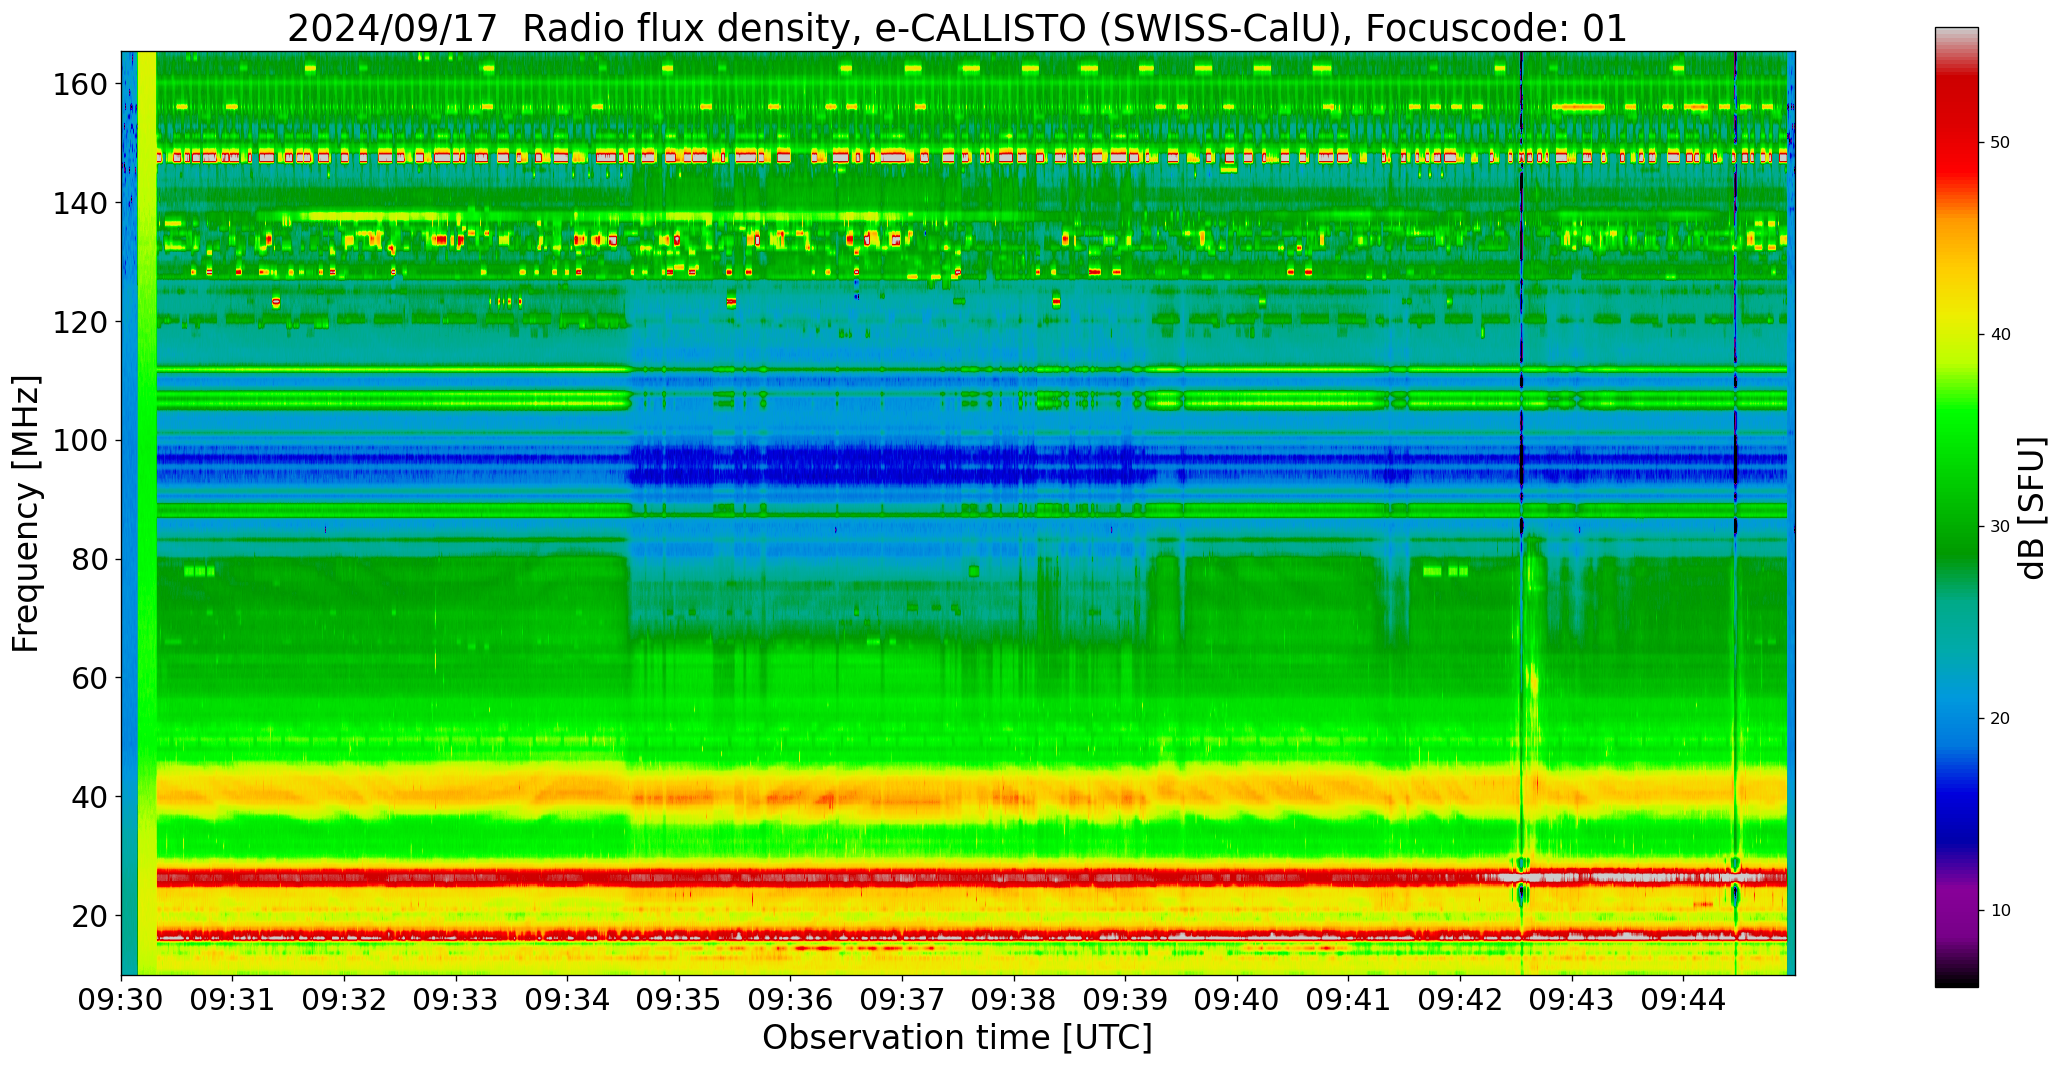This screenshot has height=1067, width=2062.
Task: Click the 09:33 time tick label
Action: coord(456,998)
